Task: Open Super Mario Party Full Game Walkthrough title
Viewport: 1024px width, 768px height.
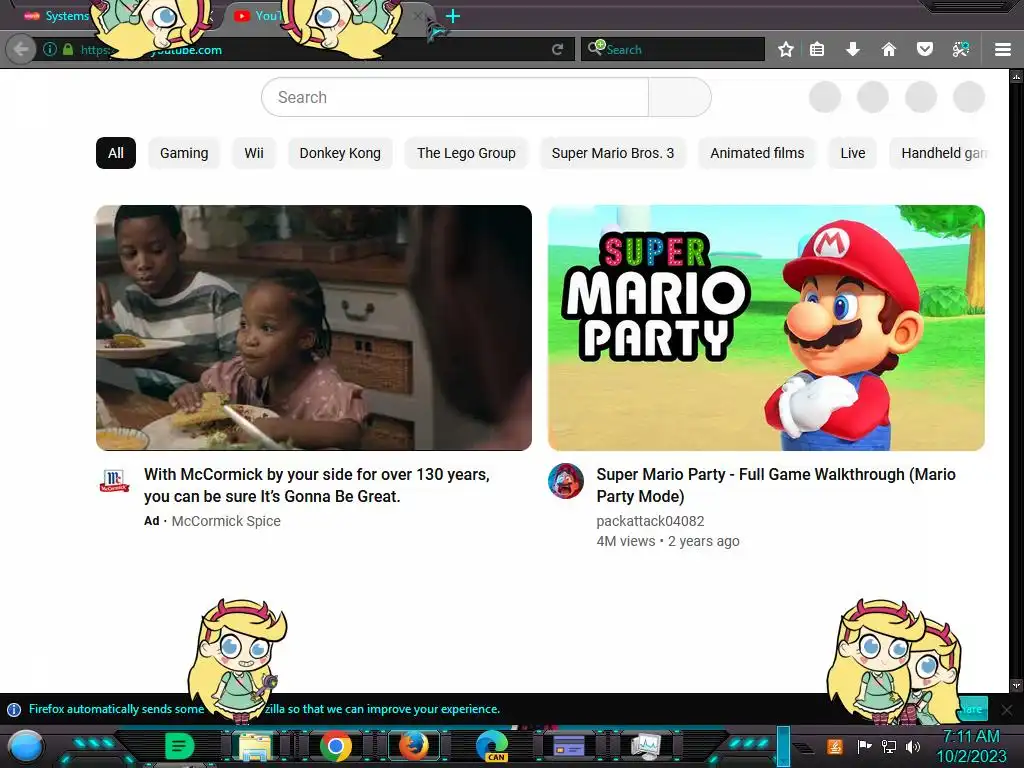Action: (776, 485)
